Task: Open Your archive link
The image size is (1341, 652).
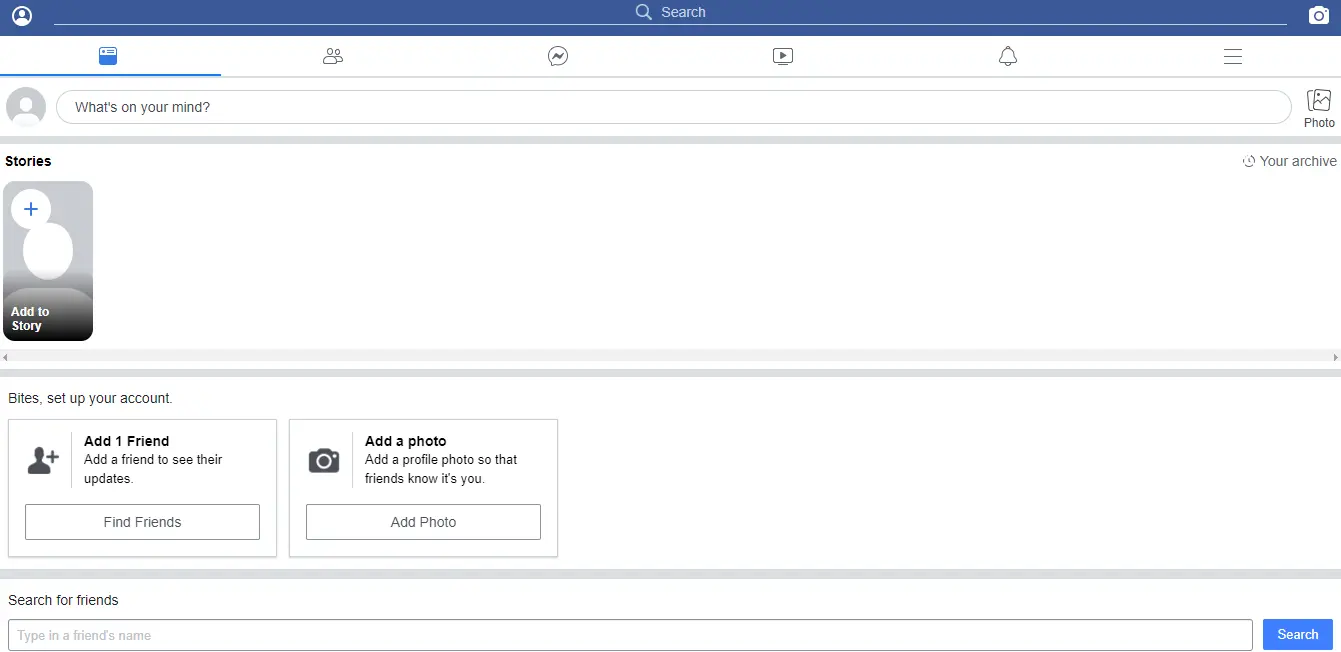Action: [x=1289, y=161]
